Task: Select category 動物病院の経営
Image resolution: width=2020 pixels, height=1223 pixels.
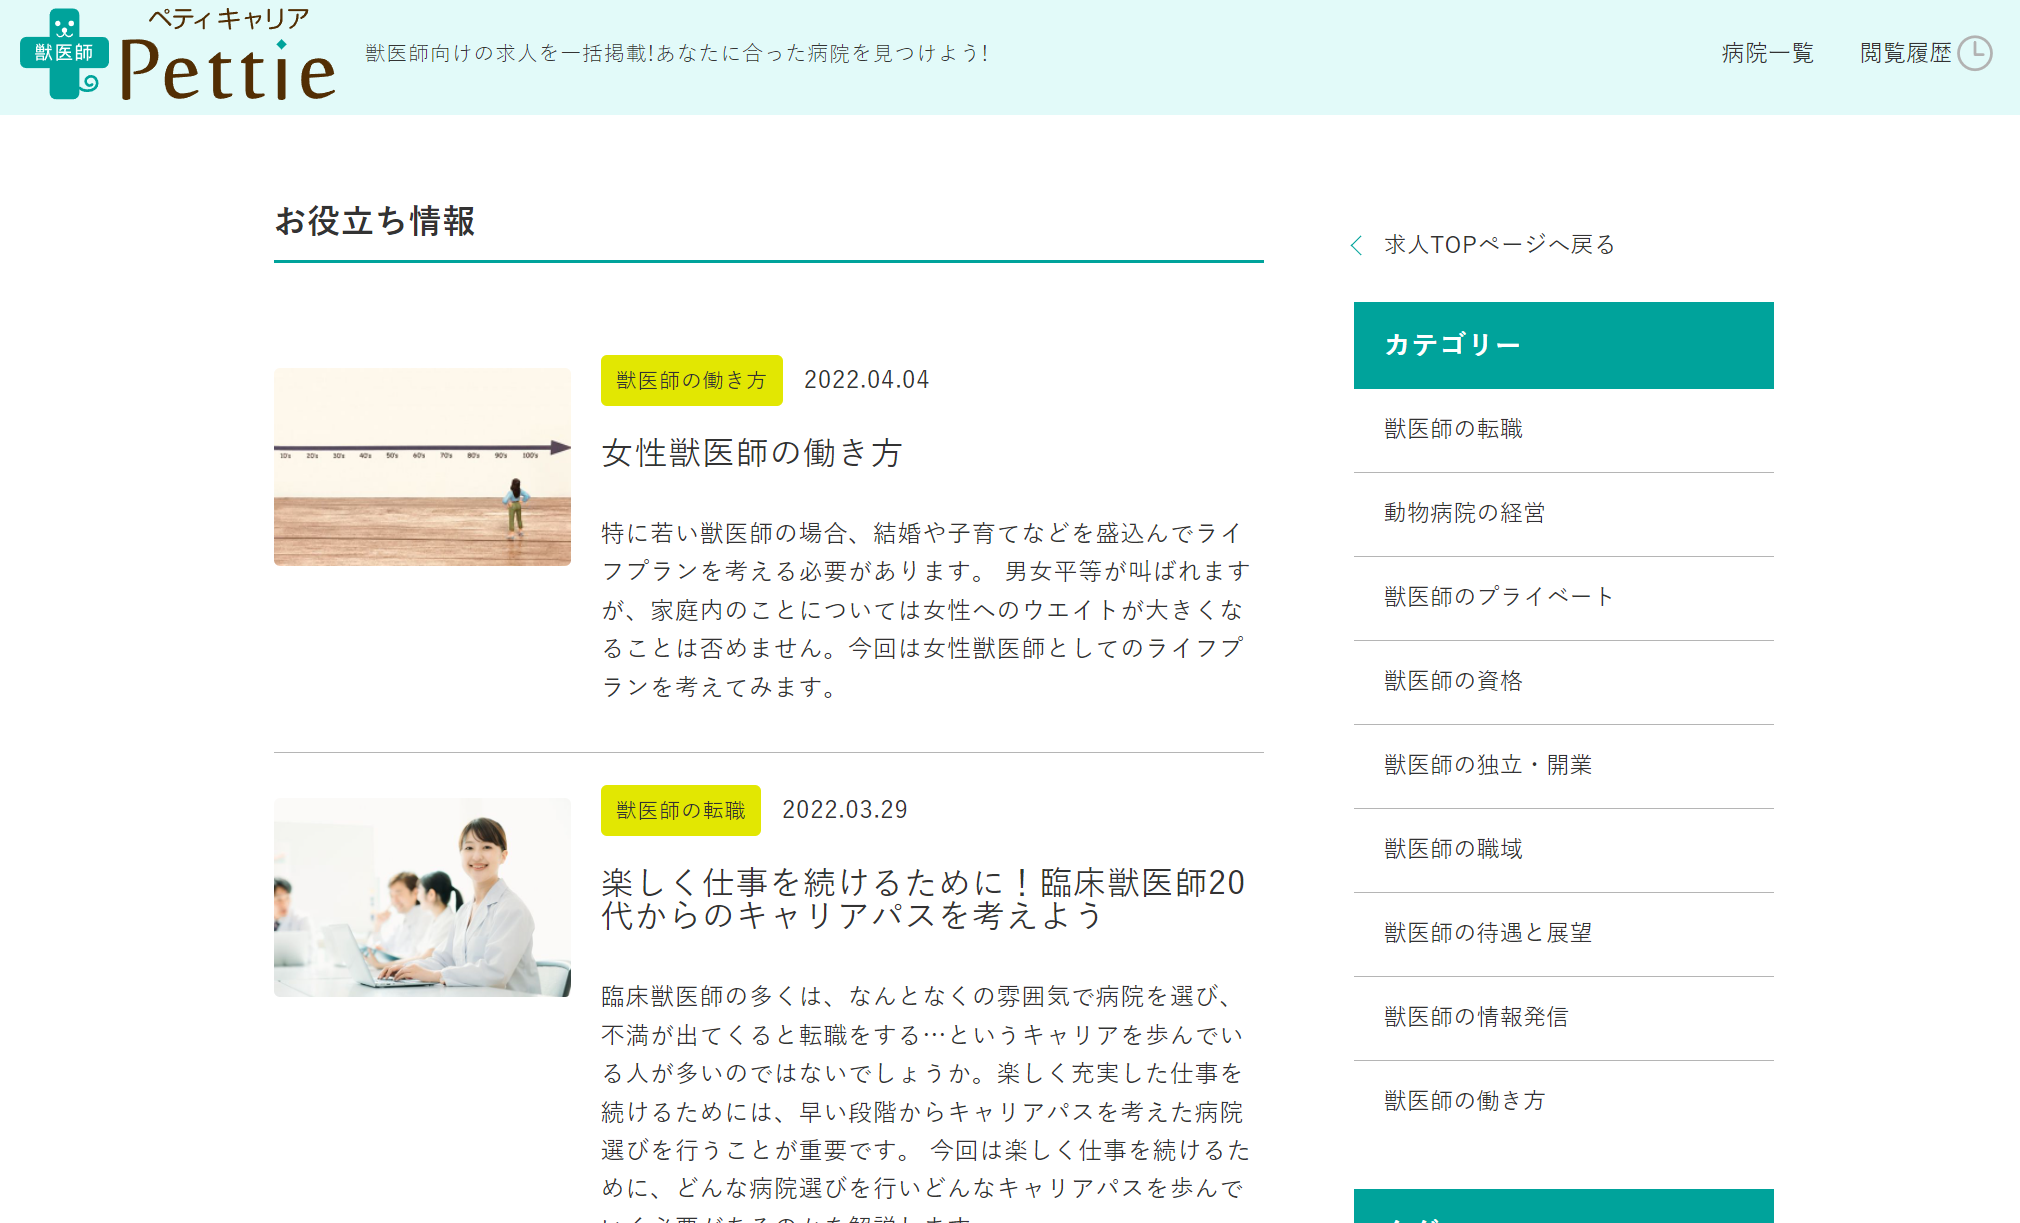Action: (1464, 513)
